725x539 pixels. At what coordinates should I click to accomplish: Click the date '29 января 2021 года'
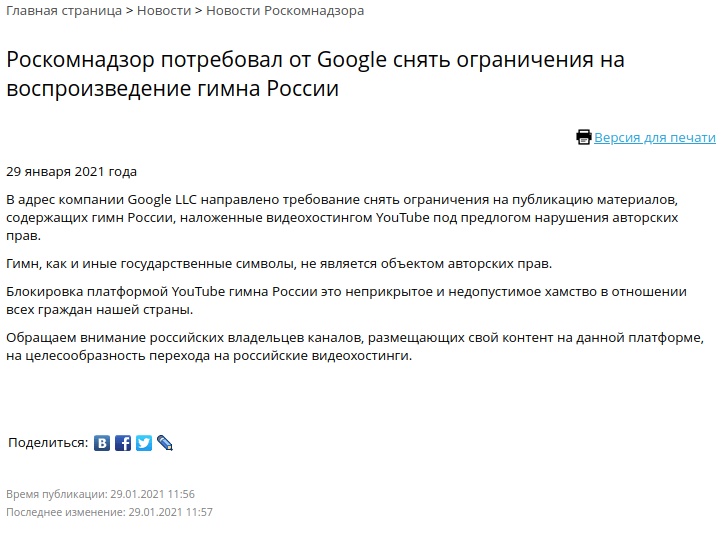coord(71,171)
